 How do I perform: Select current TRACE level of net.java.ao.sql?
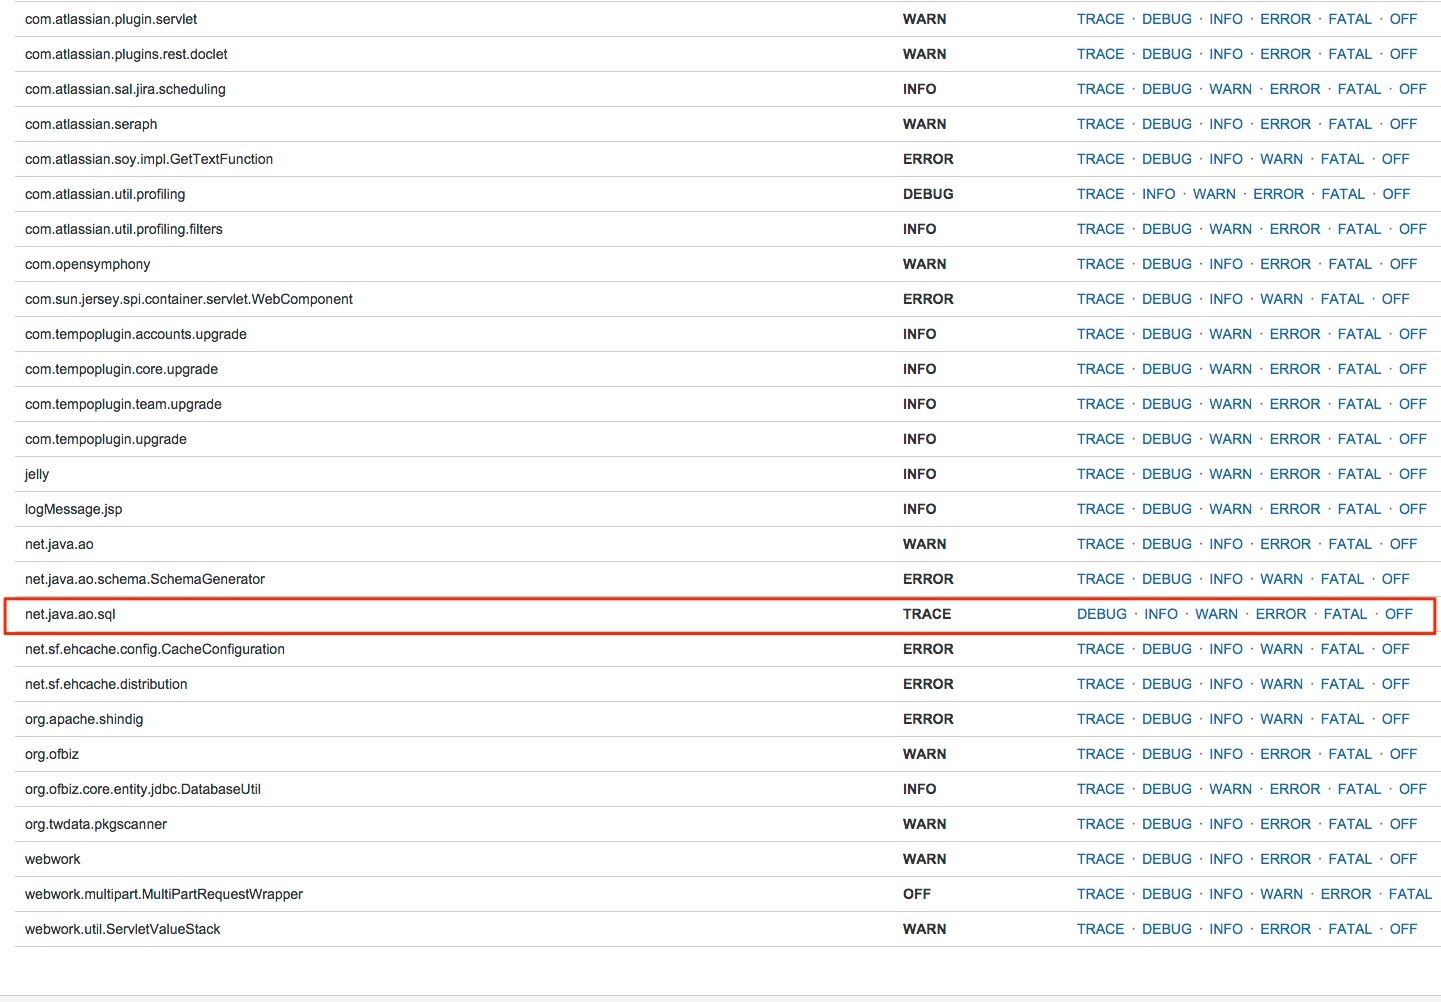(x=927, y=614)
